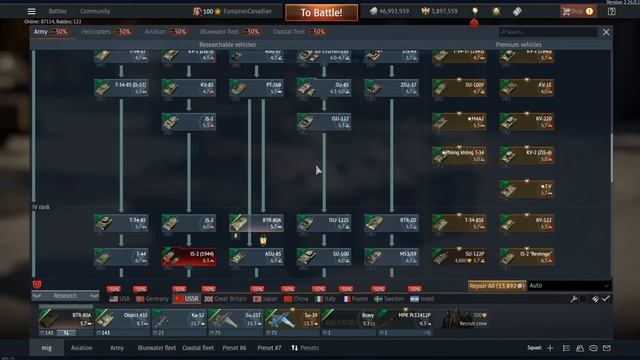Viewport: 640px width, 360px height.
Task: Open the Battles menu
Action: 58,11
